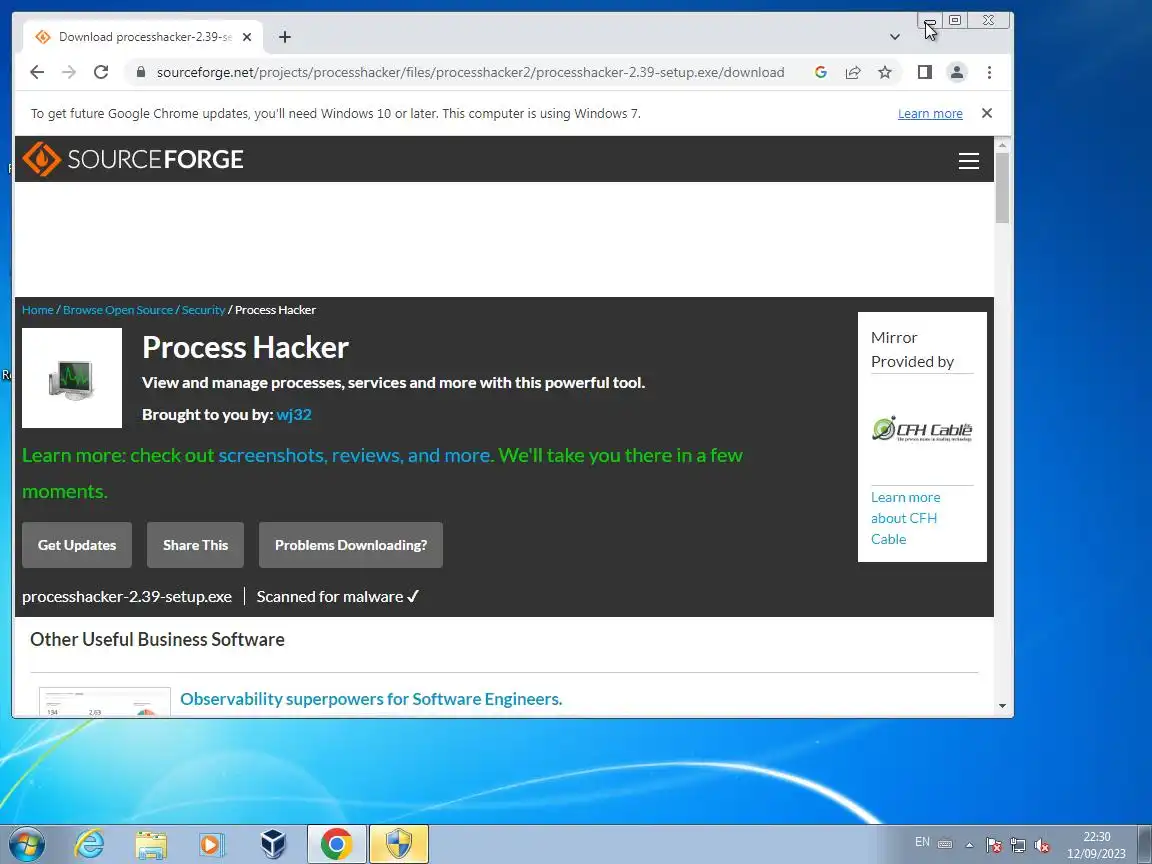This screenshot has width=1152, height=864.
Task: Open Windows Media Player taskbar icon
Action: click(212, 844)
